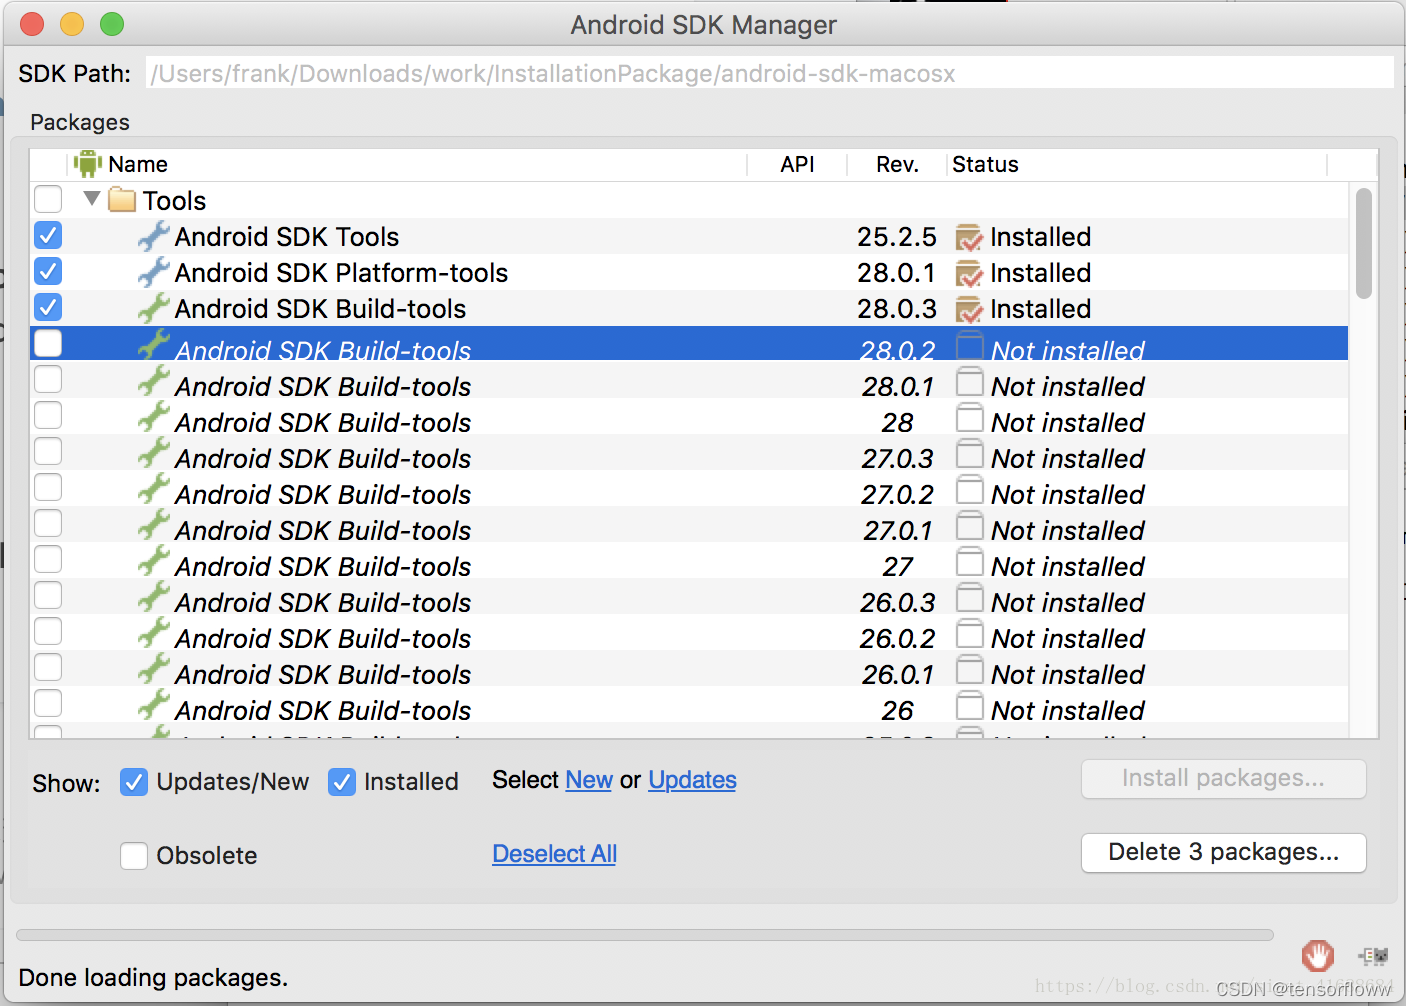Click revision value 27.0.2
The height and width of the screenshot is (1006, 1406).
point(897,495)
